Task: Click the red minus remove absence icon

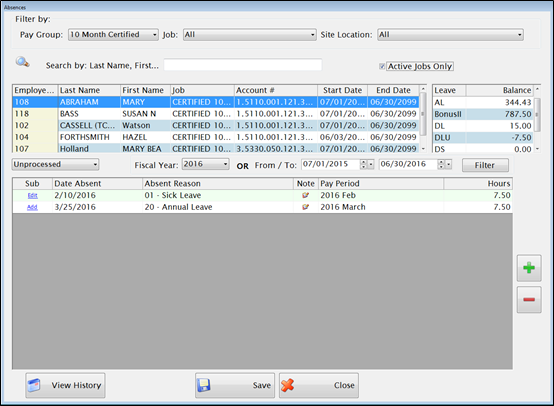Action: coord(529,300)
